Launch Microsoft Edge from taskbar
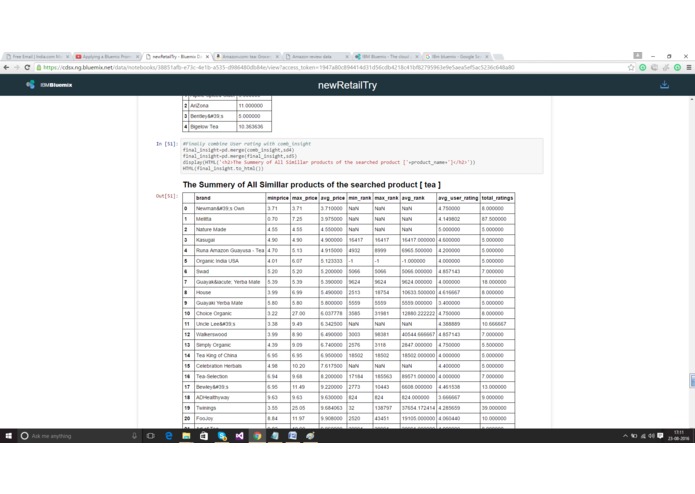 pos(169,436)
